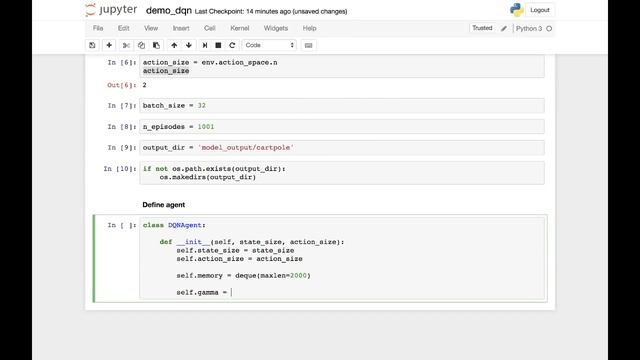Click into the action_size cell In [6]
Viewport: 640px width, 360px height.
[342, 67]
